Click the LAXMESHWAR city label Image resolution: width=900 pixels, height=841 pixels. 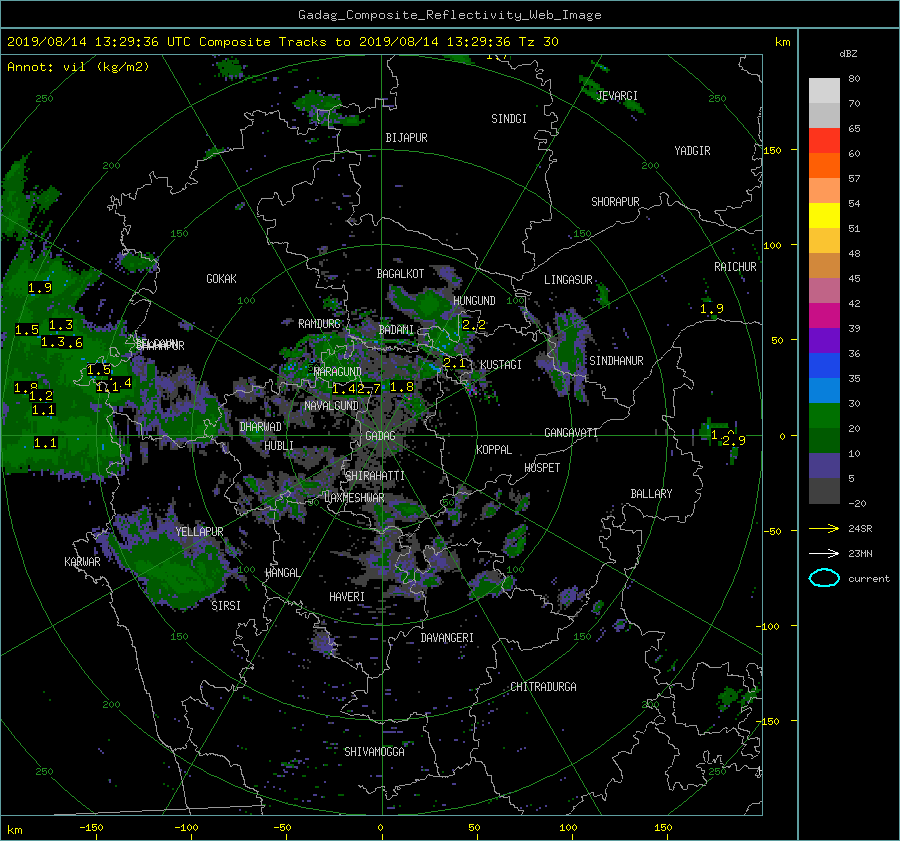pos(354,498)
